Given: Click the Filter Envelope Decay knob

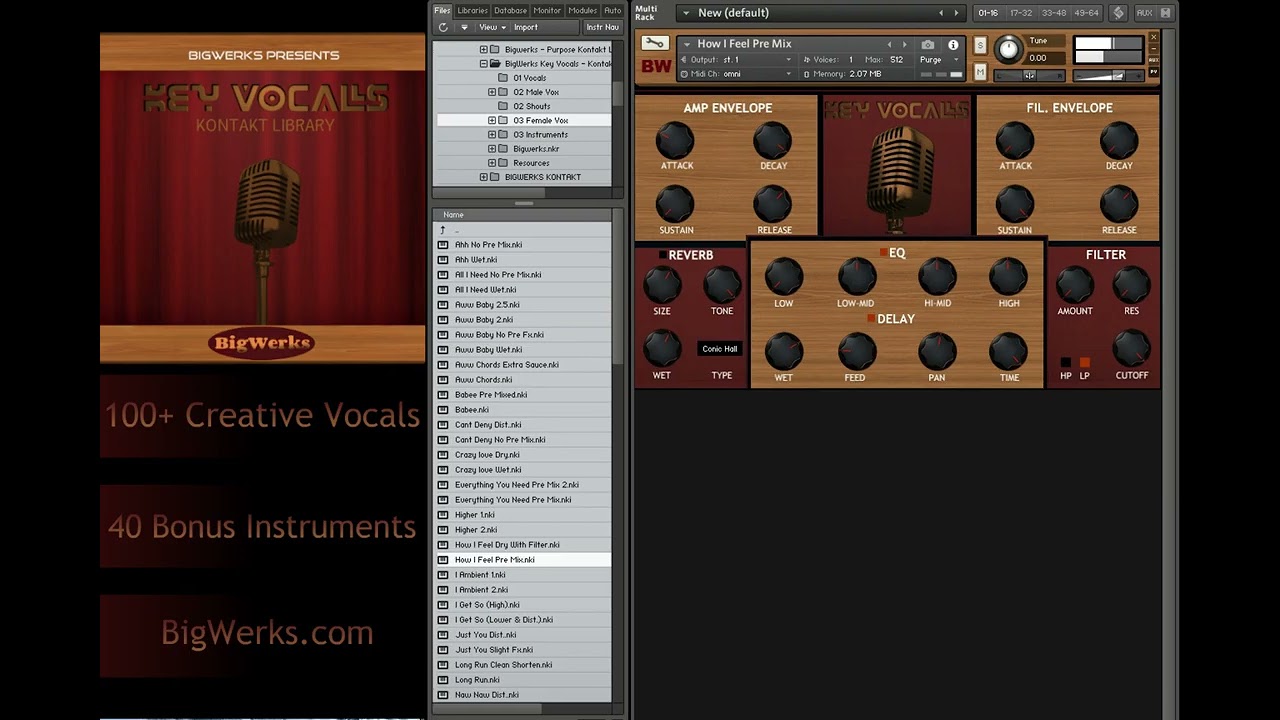Looking at the screenshot, I should 1119,141.
